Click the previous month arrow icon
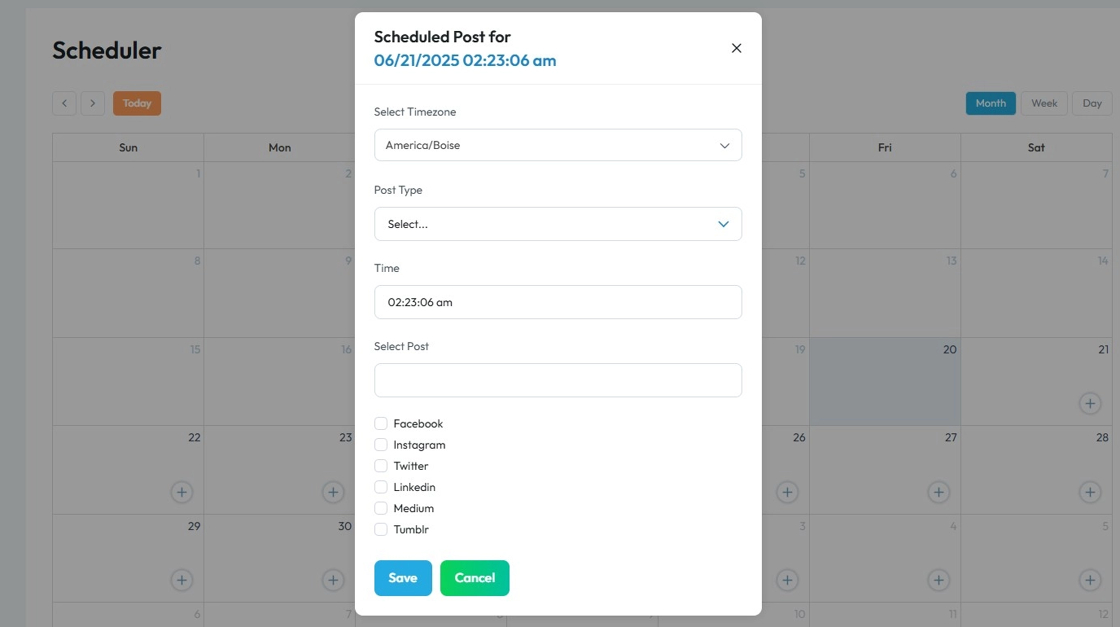Image resolution: width=1120 pixels, height=627 pixels. pos(64,103)
